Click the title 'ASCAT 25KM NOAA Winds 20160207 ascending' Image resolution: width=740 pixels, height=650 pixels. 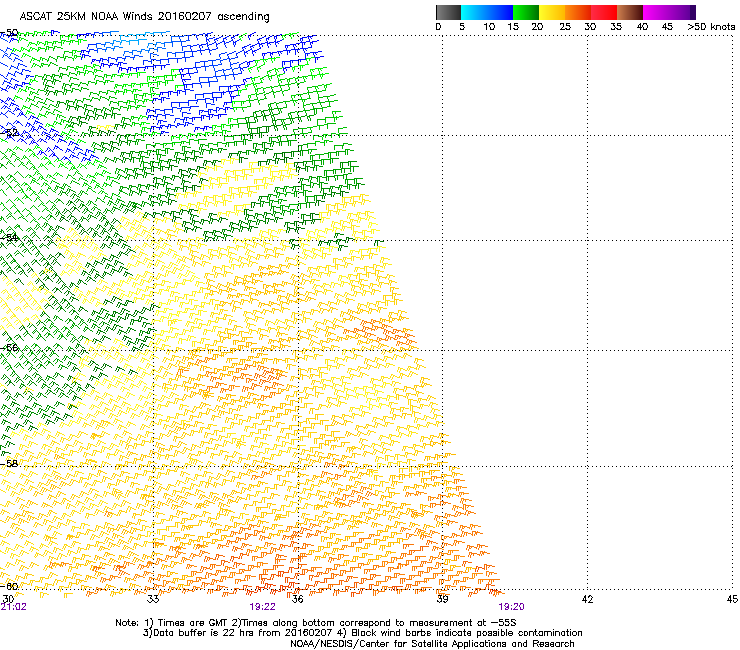pyautogui.click(x=144, y=17)
